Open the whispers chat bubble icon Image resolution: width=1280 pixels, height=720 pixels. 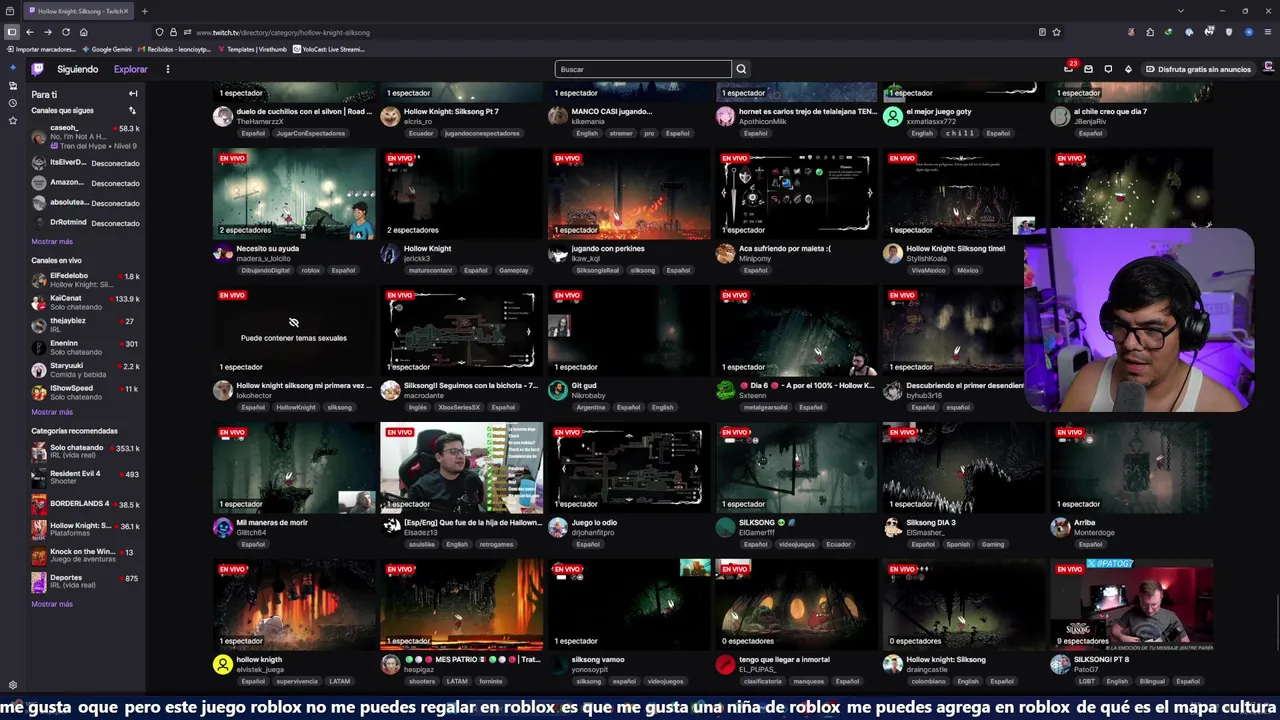pyautogui.click(x=1108, y=69)
